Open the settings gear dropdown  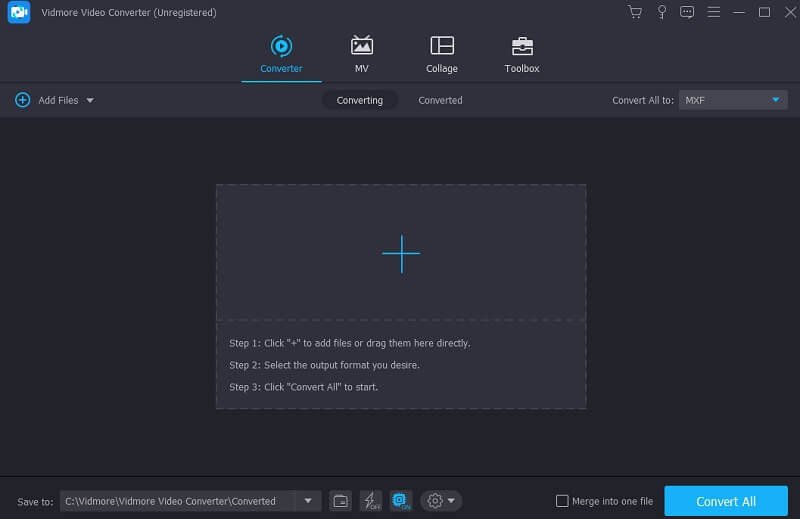pyautogui.click(x=440, y=501)
